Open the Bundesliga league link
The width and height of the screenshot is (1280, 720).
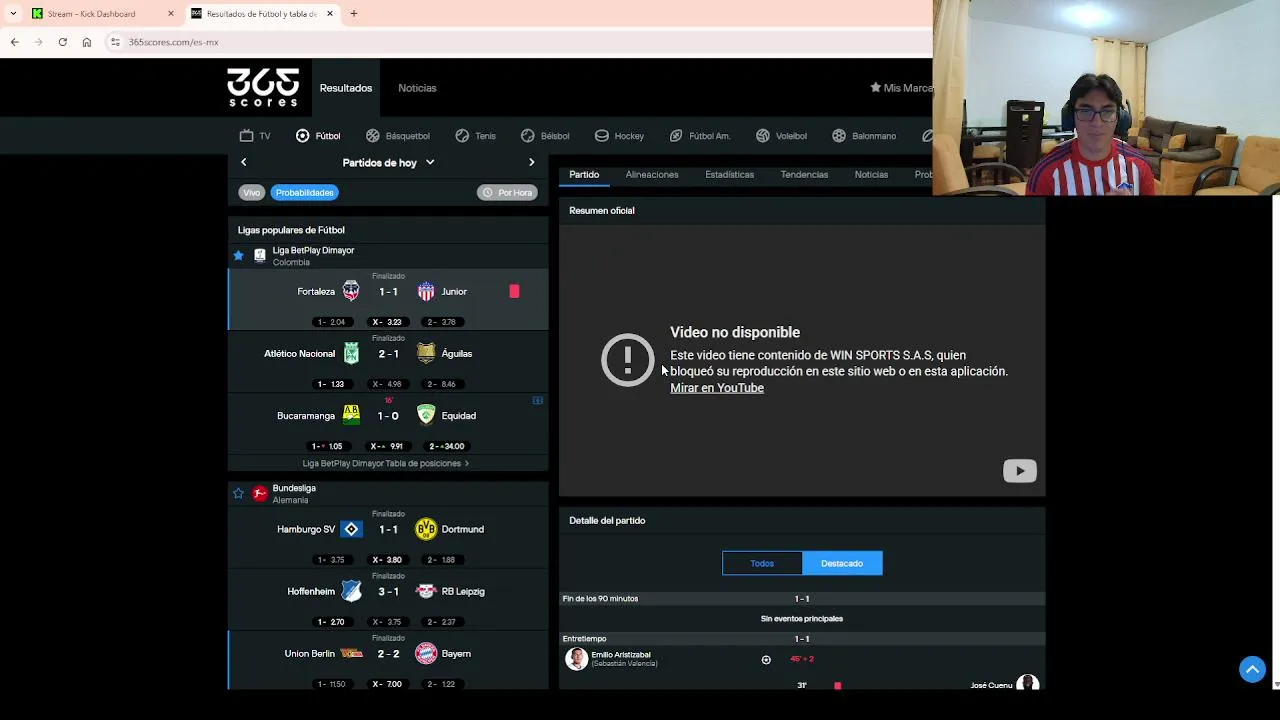point(294,488)
